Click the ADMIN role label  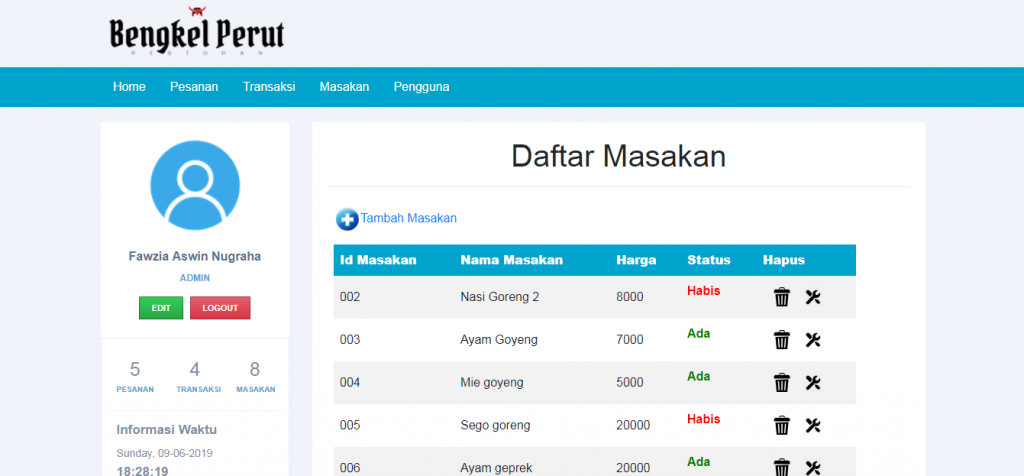(x=195, y=278)
